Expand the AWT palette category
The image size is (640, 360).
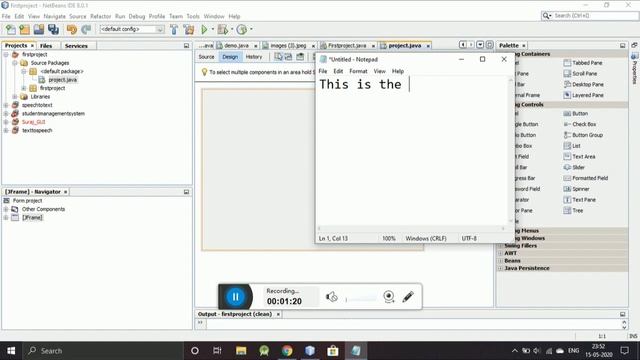(x=500, y=253)
